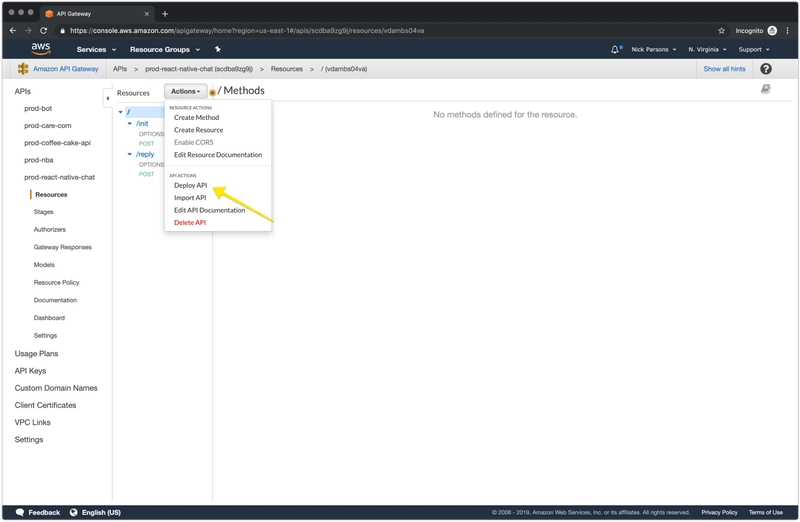The width and height of the screenshot is (800, 522).
Task: Open Terms of Use link
Action: (765, 512)
